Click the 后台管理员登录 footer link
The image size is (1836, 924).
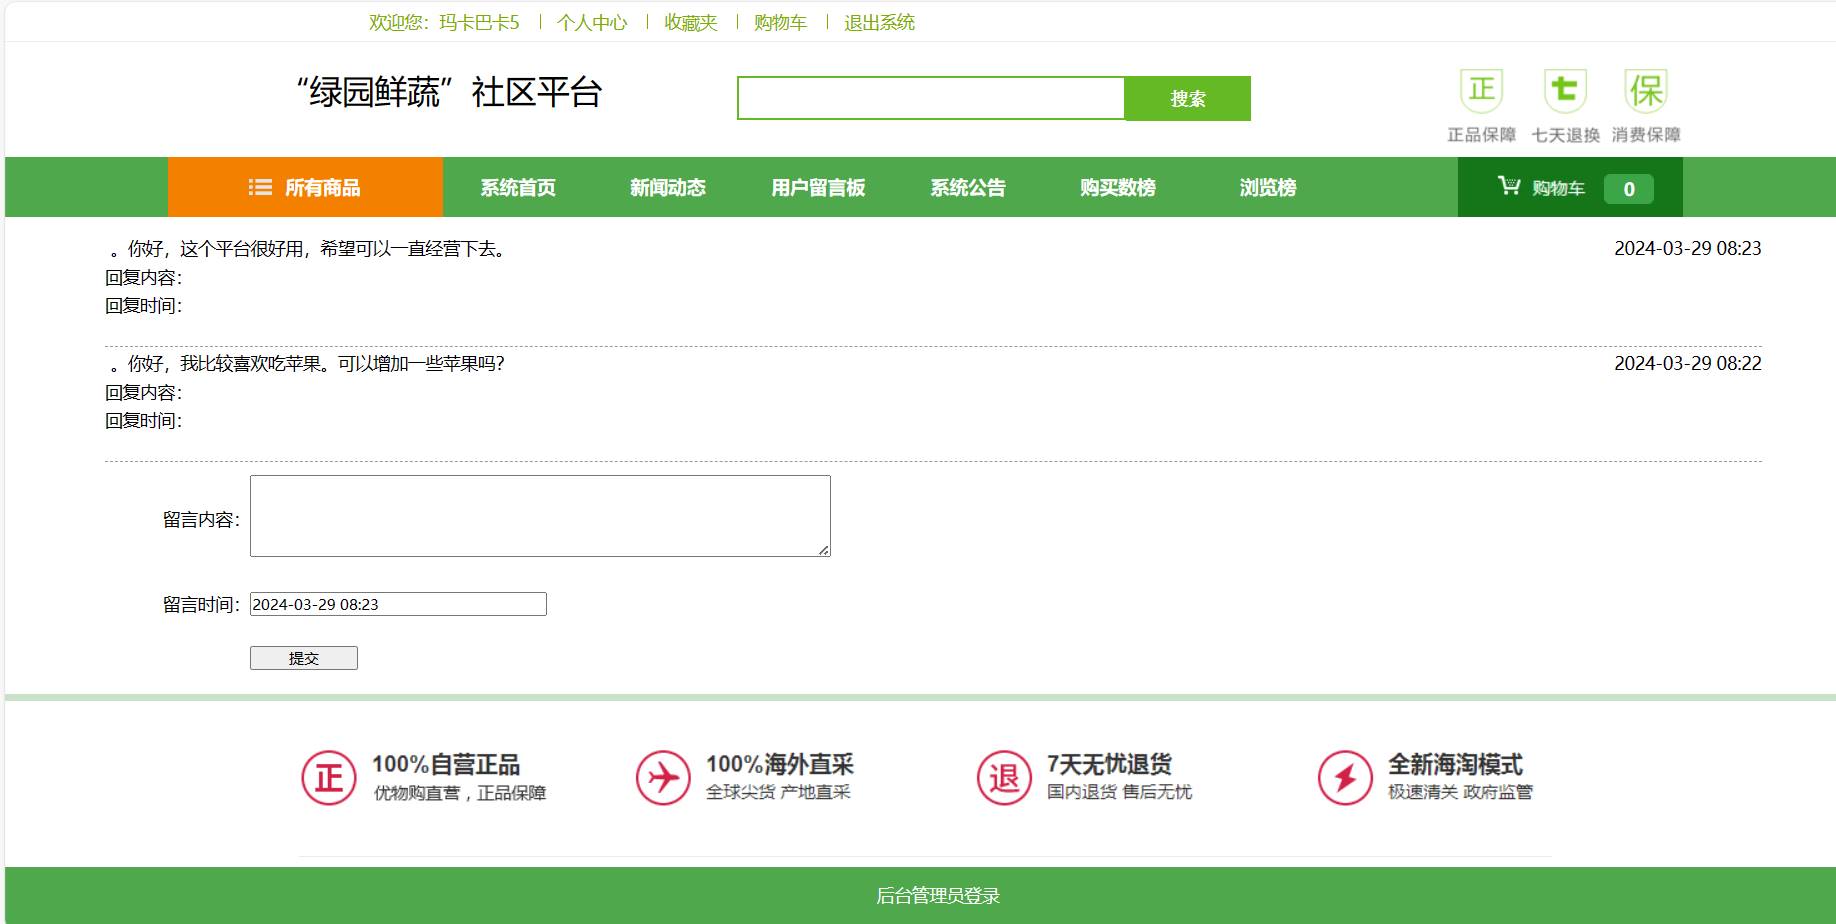coord(938,896)
